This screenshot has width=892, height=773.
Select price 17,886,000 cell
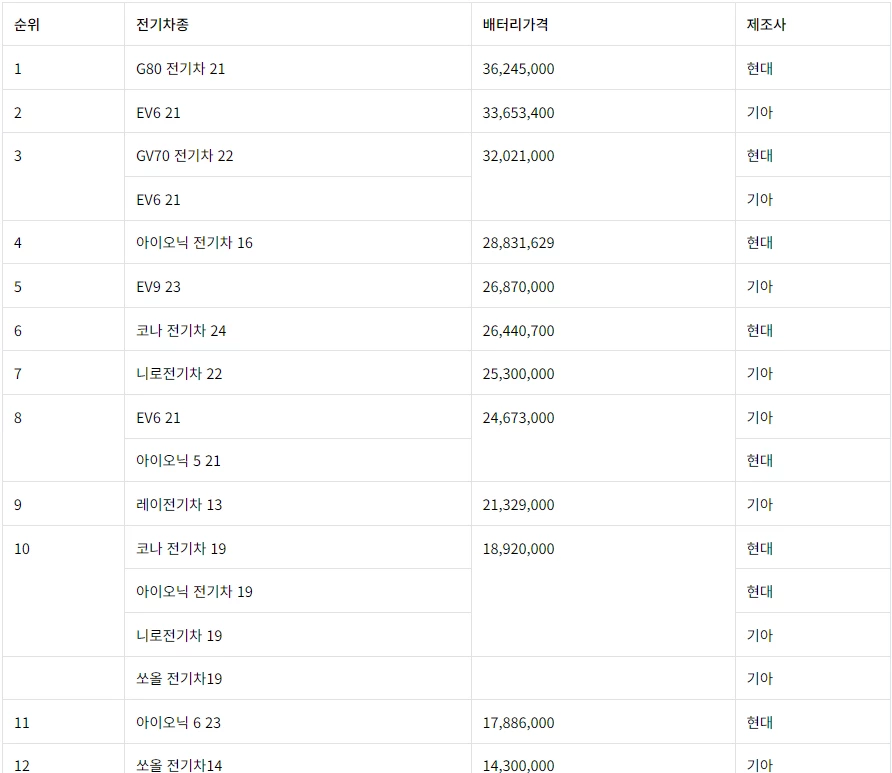point(603,722)
